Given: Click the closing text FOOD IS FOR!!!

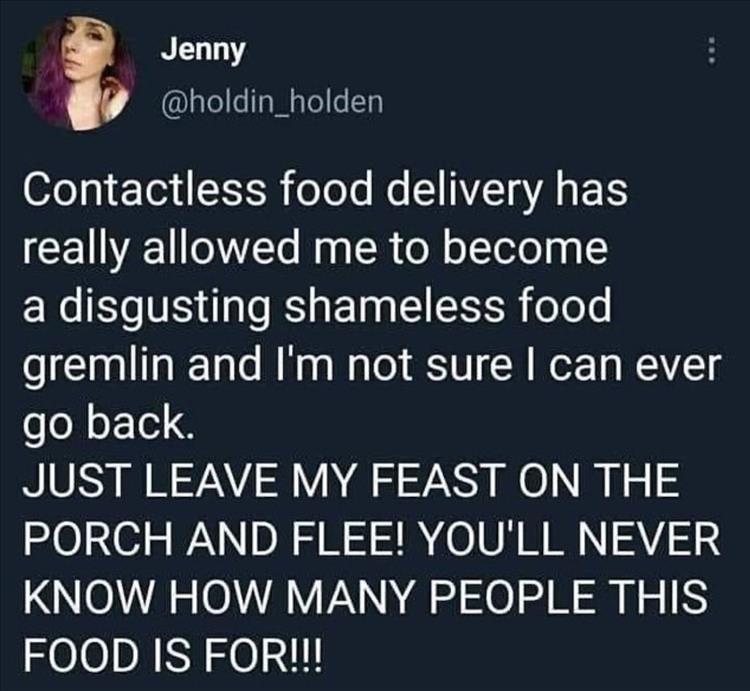Looking at the screenshot, I should click(173, 655).
